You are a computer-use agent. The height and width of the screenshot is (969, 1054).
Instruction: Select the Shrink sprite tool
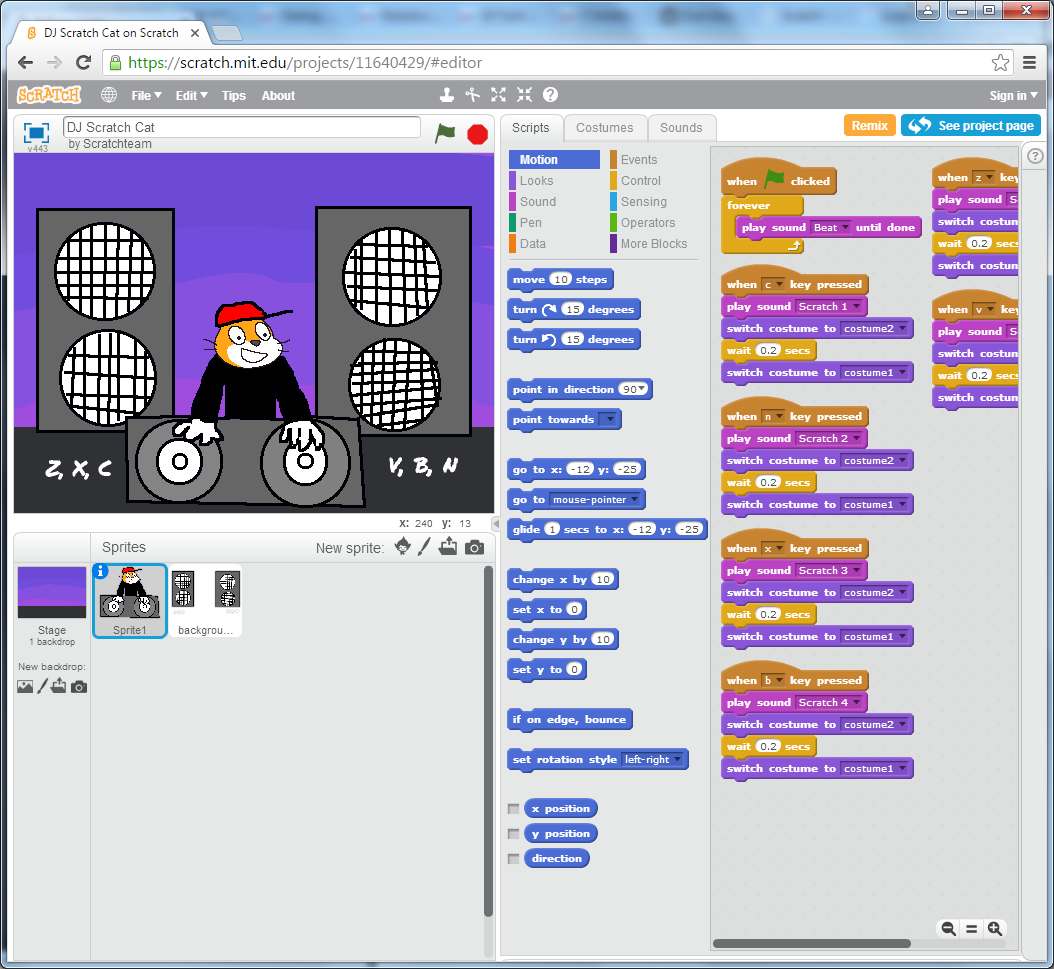coord(524,95)
